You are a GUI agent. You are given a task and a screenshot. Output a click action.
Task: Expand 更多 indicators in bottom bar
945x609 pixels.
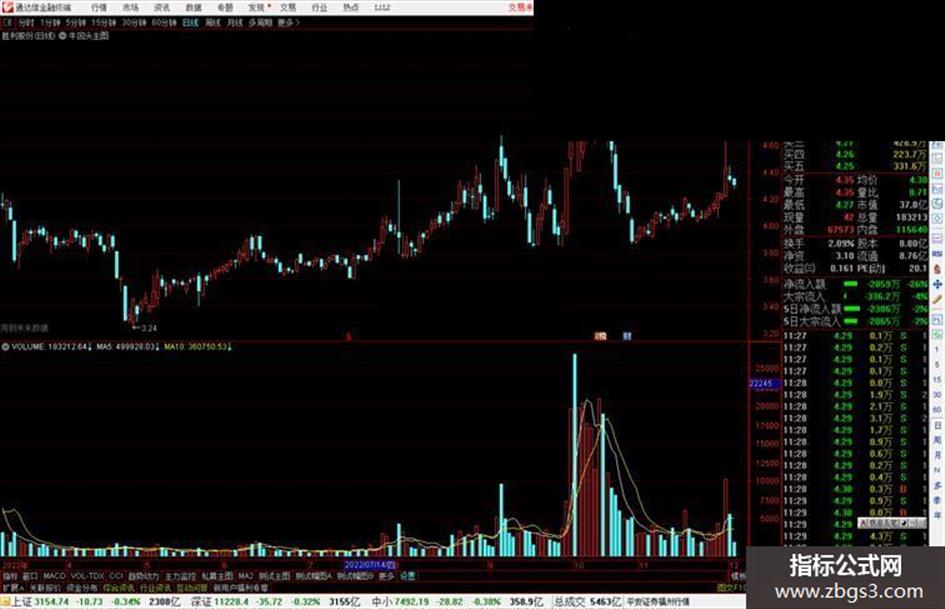coord(386,576)
